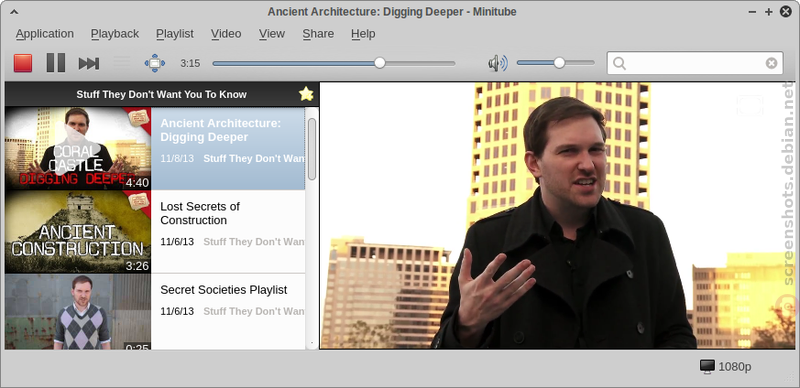Skip to the next video
Viewport: 800px width, 388px height.
[x=89, y=63]
